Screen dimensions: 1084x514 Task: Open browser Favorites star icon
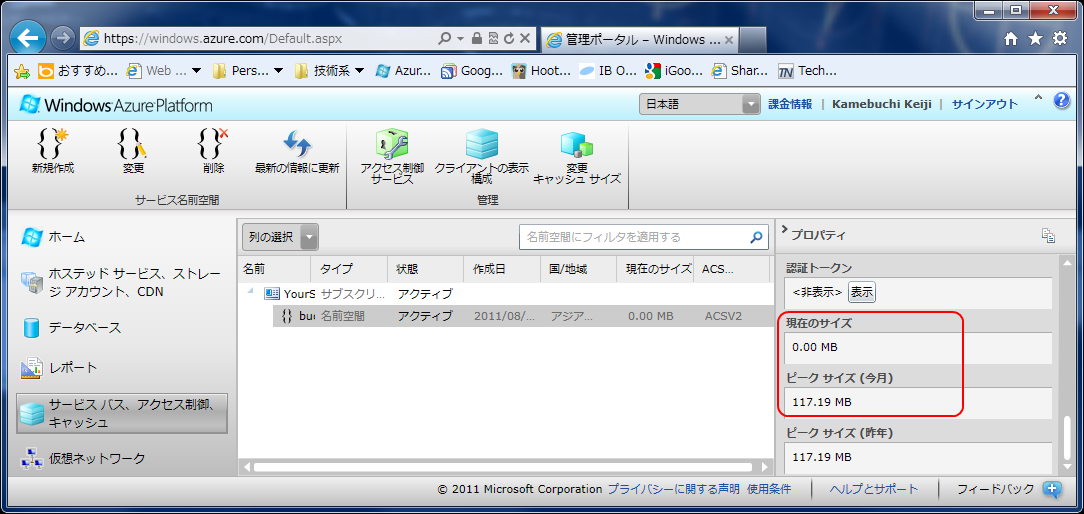coord(1035,39)
